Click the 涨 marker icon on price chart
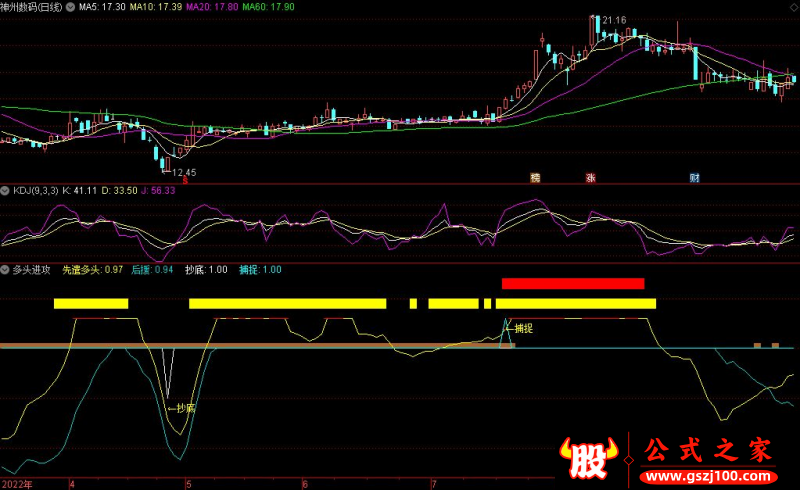The height and width of the screenshot is (490, 800). coord(591,178)
